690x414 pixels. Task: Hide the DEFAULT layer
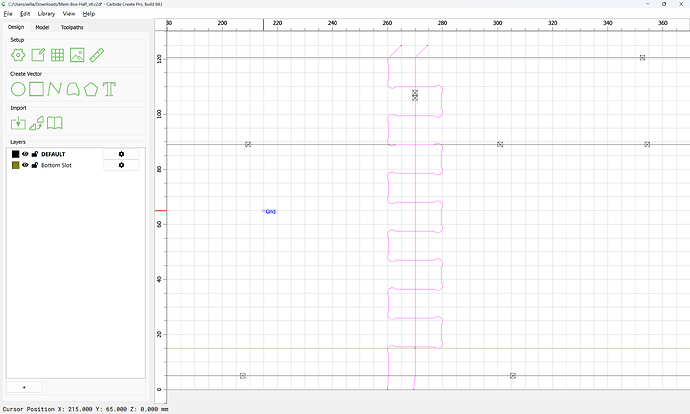pos(25,154)
